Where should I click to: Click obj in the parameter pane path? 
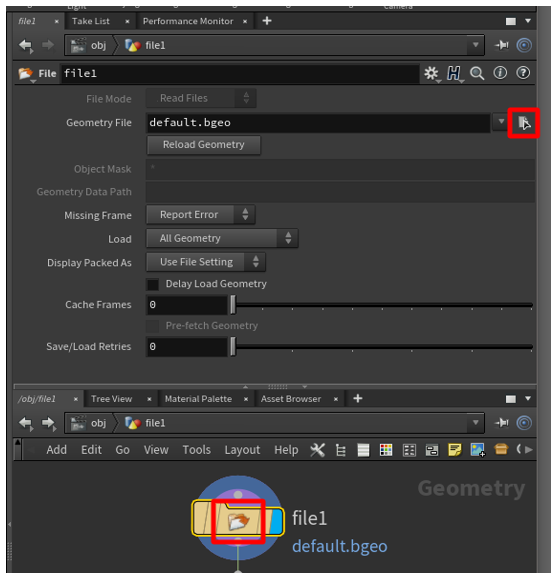pyautogui.click(x=98, y=45)
